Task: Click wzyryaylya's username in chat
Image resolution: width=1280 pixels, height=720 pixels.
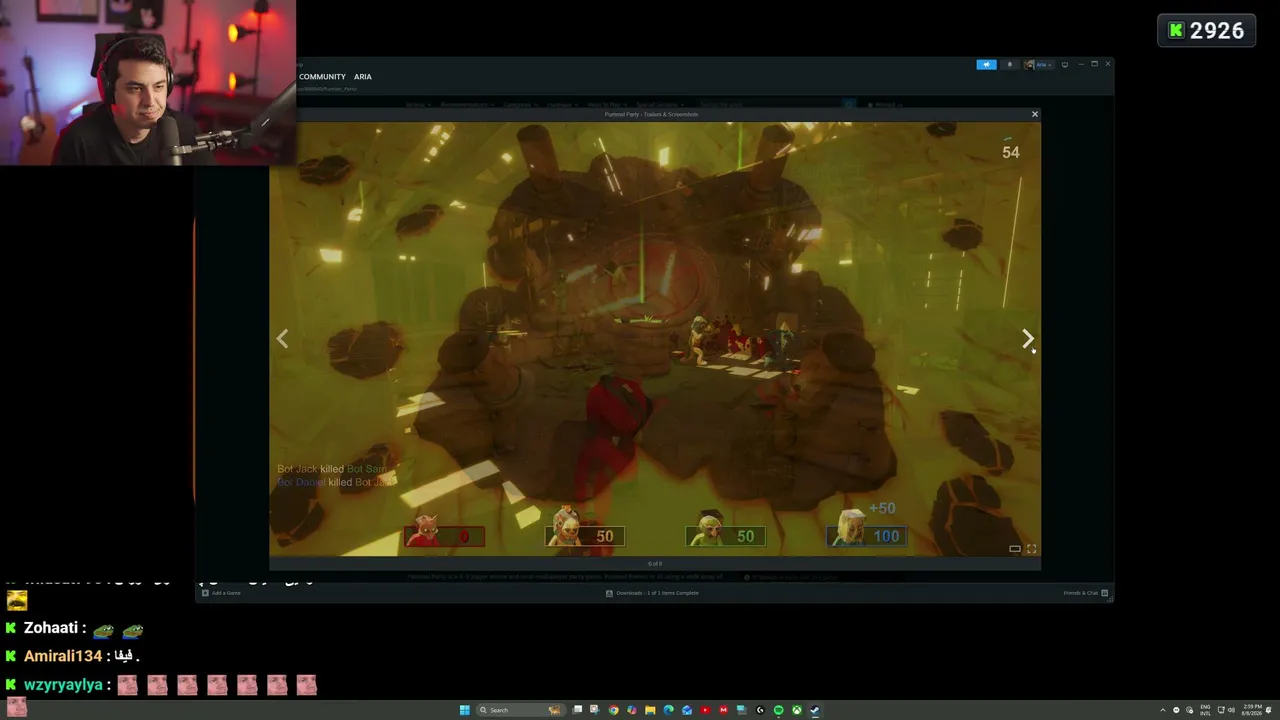Action: click(64, 685)
